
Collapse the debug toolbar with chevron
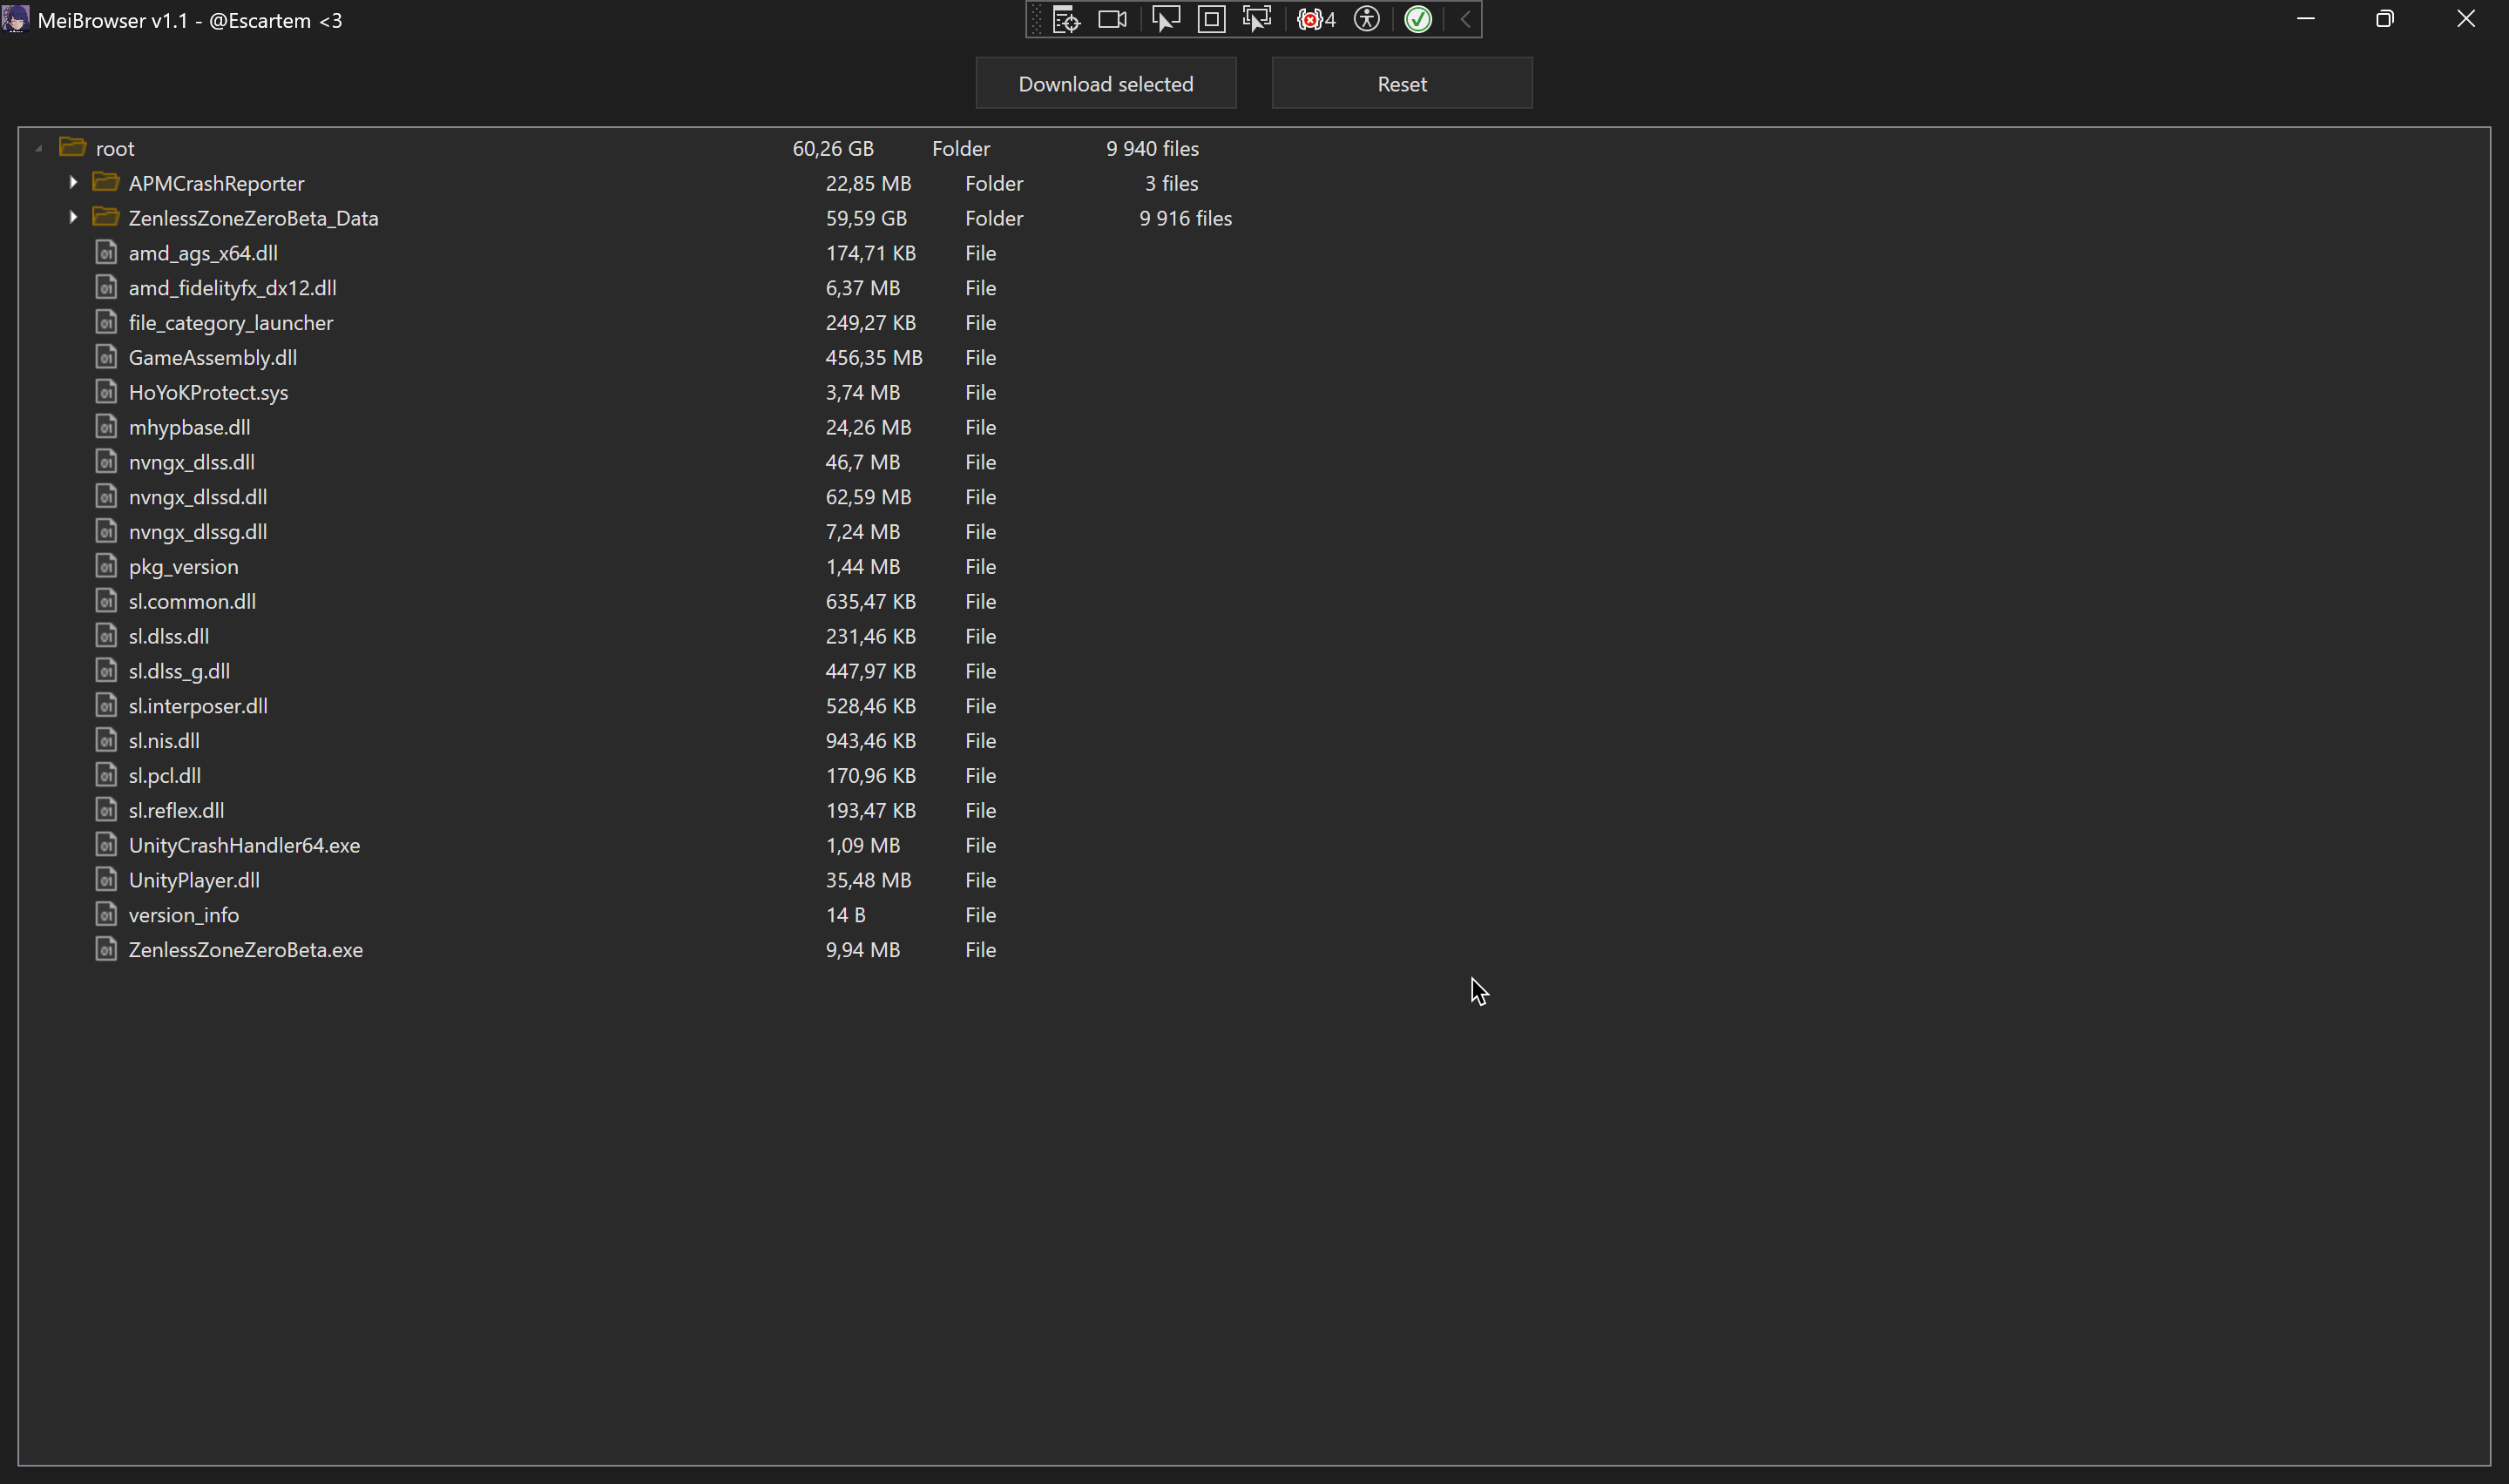point(1465,20)
